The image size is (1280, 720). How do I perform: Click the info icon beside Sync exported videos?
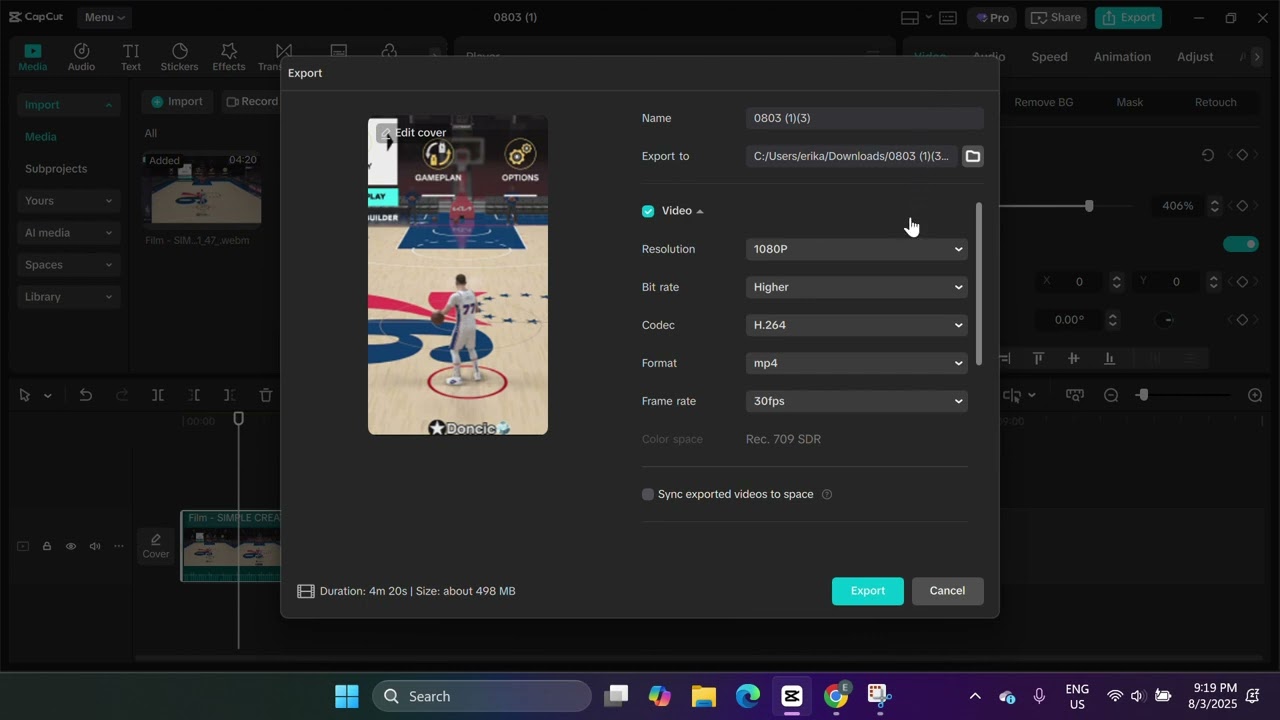tap(827, 494)
